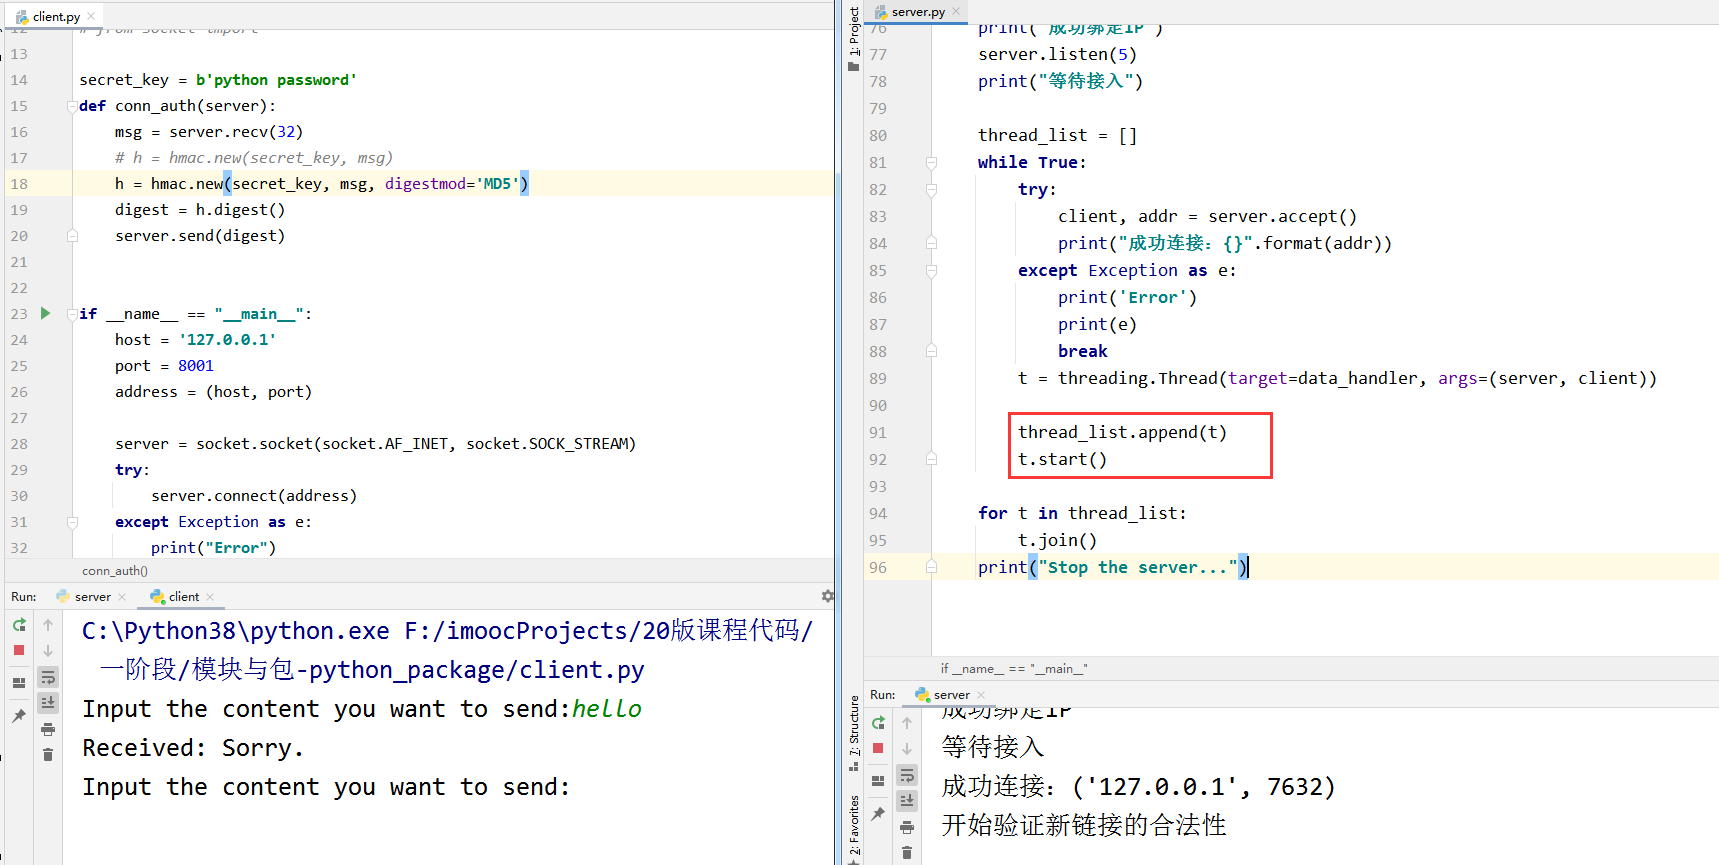Click fold end marker at line 20
Viewport: 1719px width, 865px height.
pyautogui.click(x=72, y=236)
